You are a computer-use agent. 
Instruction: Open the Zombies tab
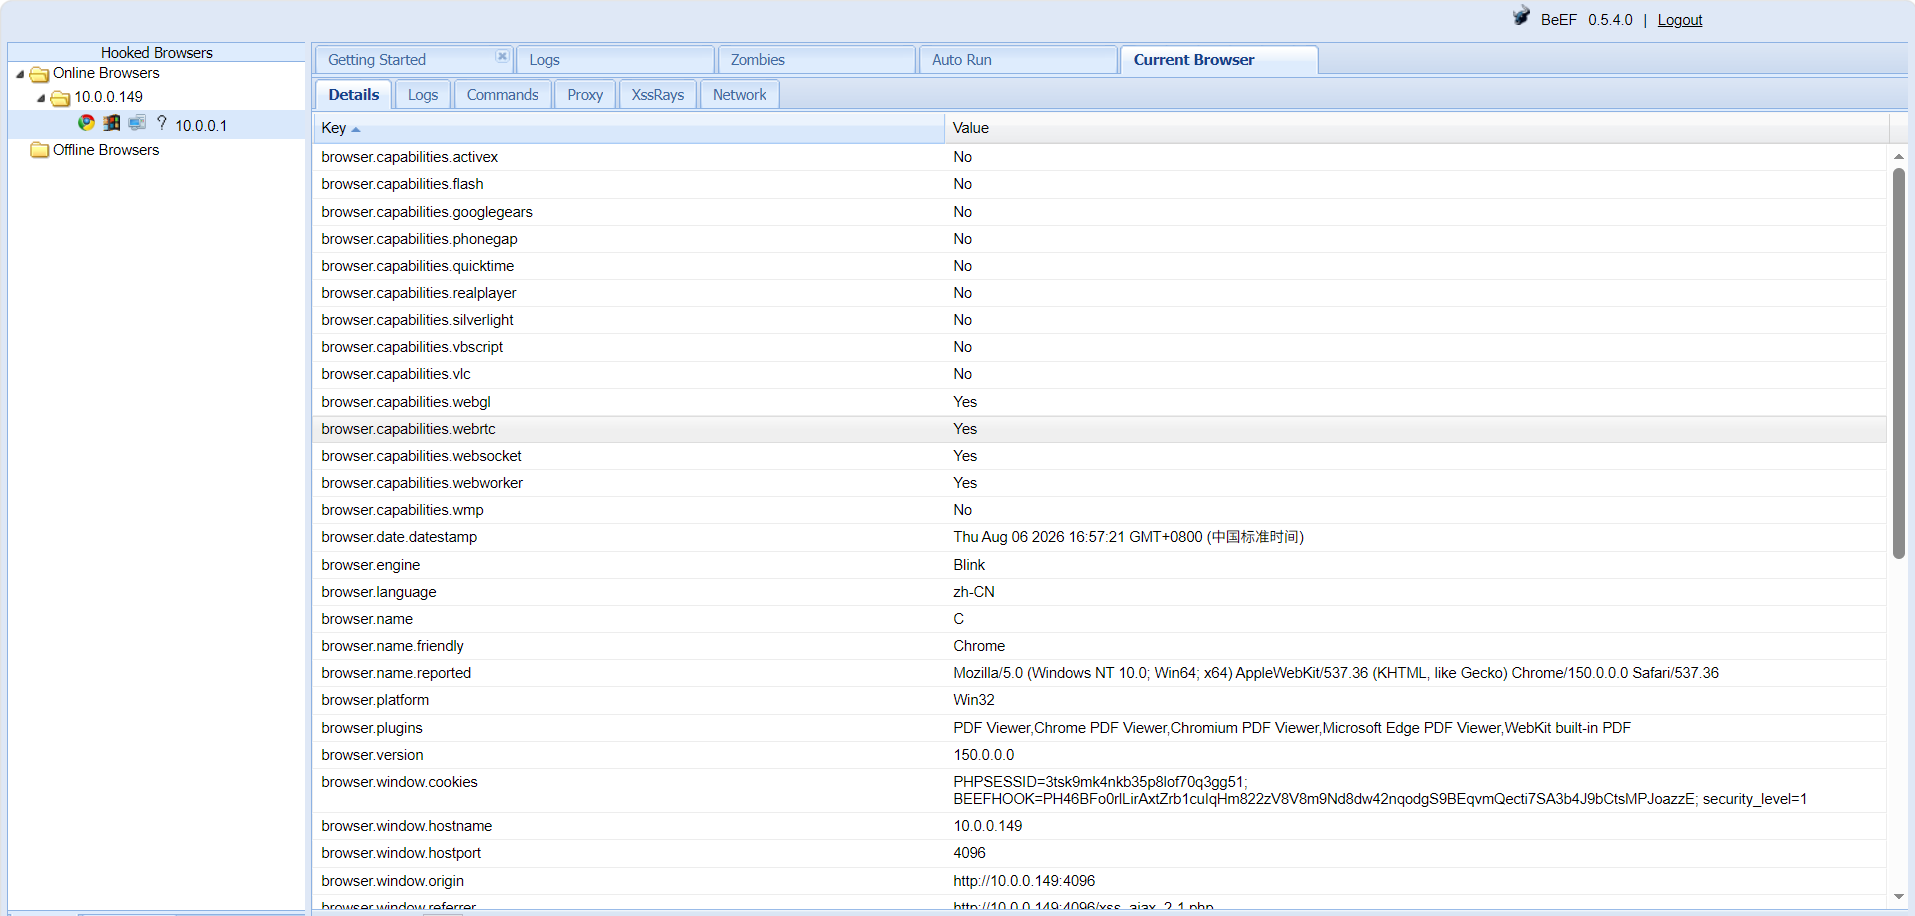tap(816, 60)
